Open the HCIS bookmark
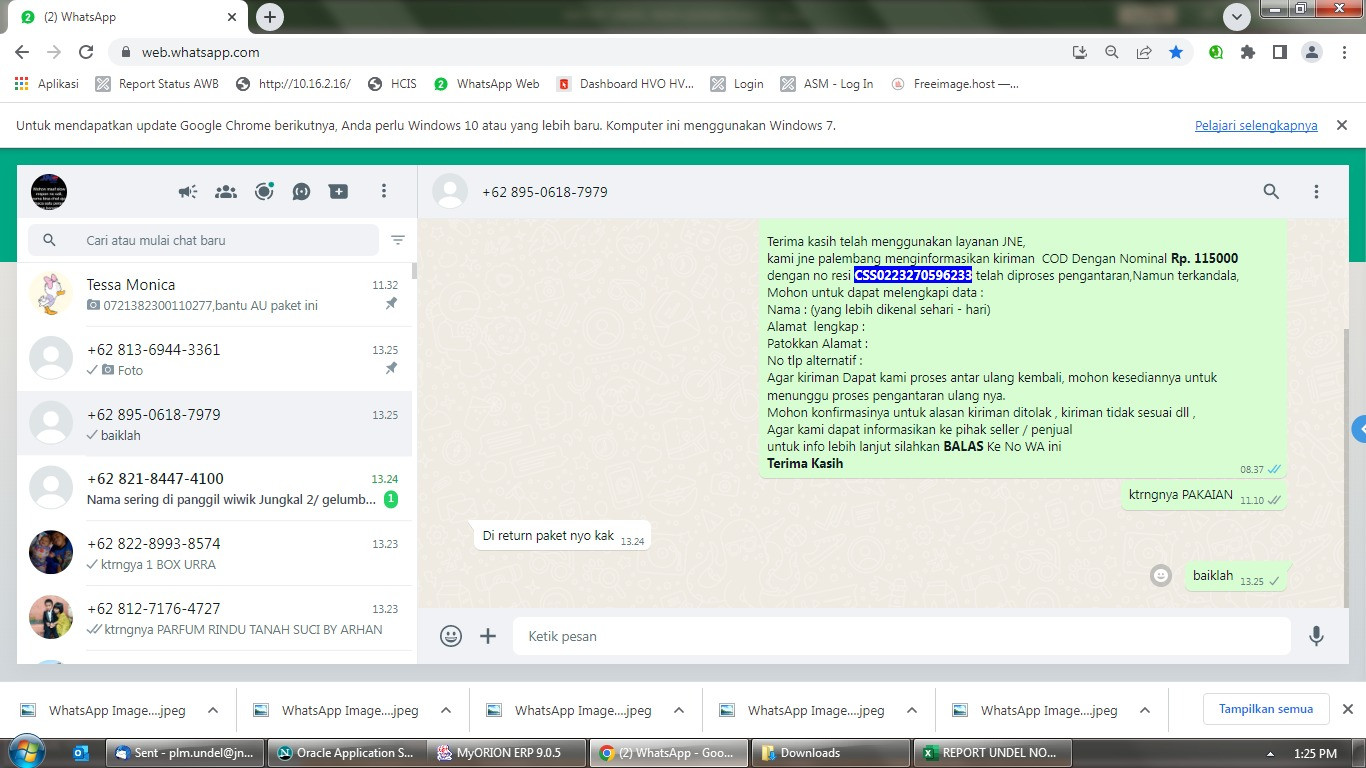Screen dimensions: 1366x768 point(392,84)
